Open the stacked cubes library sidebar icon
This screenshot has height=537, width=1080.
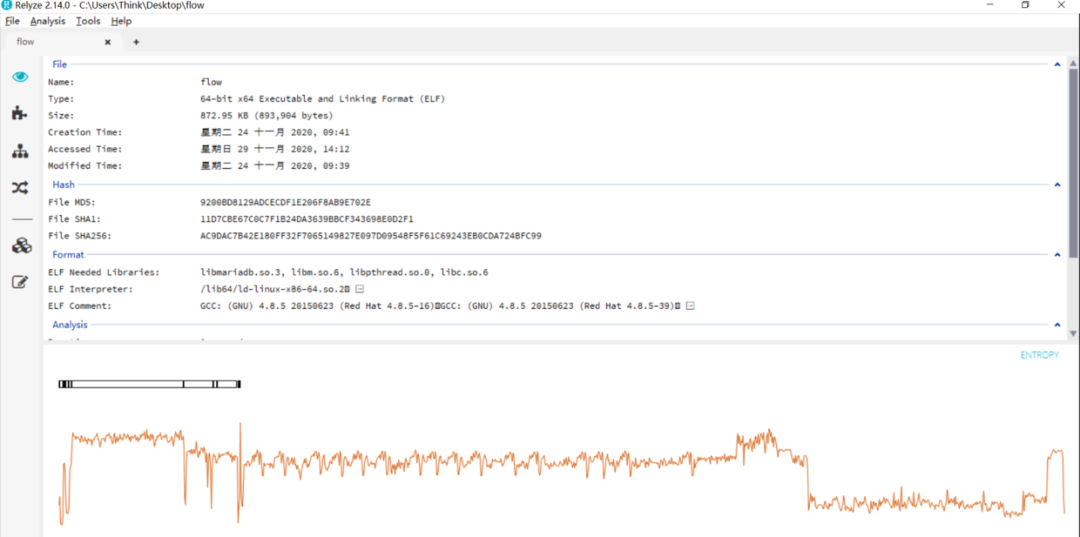(20, 246)
